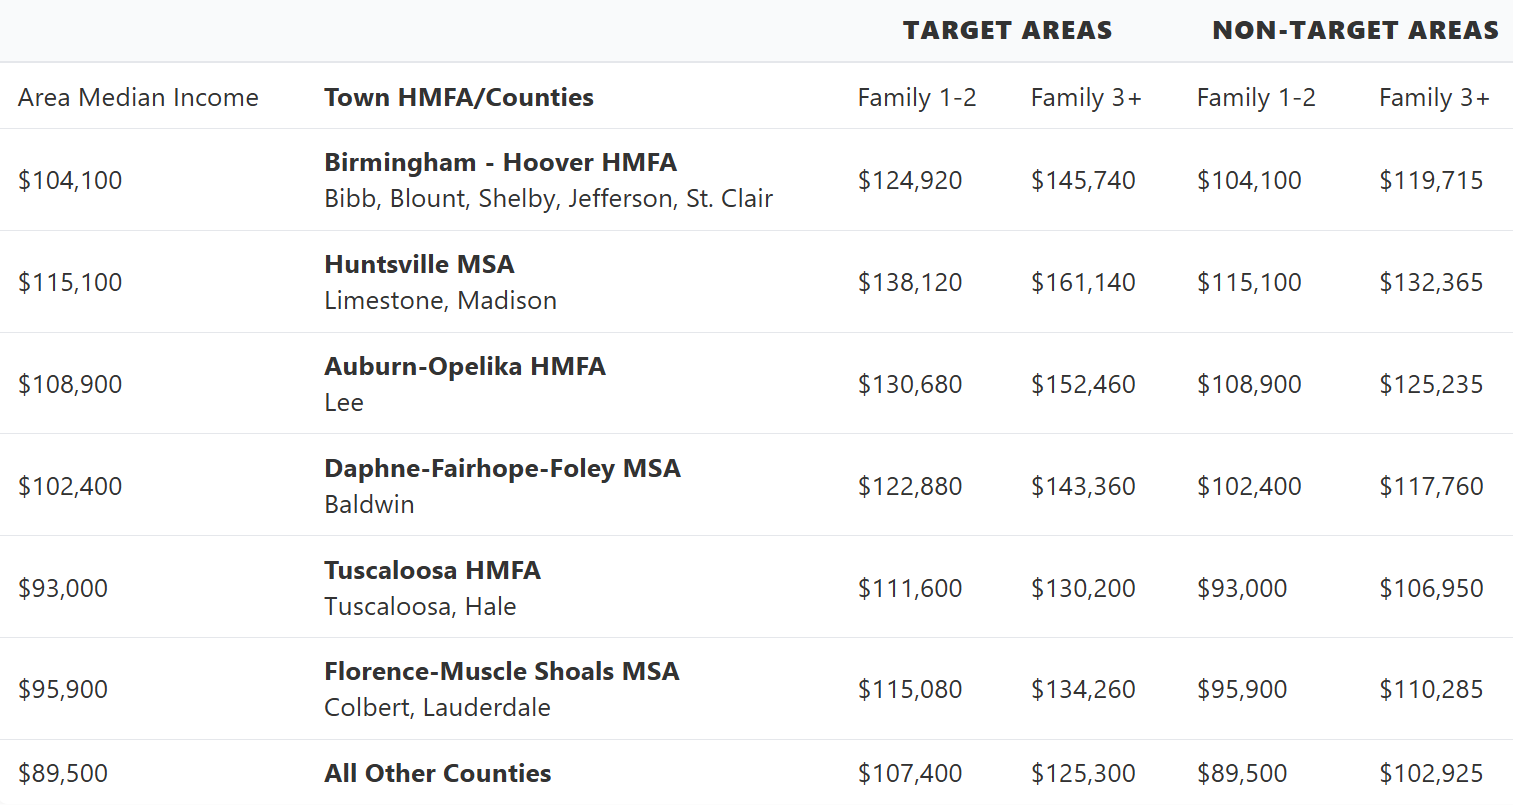Click the $102,925 All Other Counties value
Viewport: 1513px width, 805px height.
[1431, 773]
